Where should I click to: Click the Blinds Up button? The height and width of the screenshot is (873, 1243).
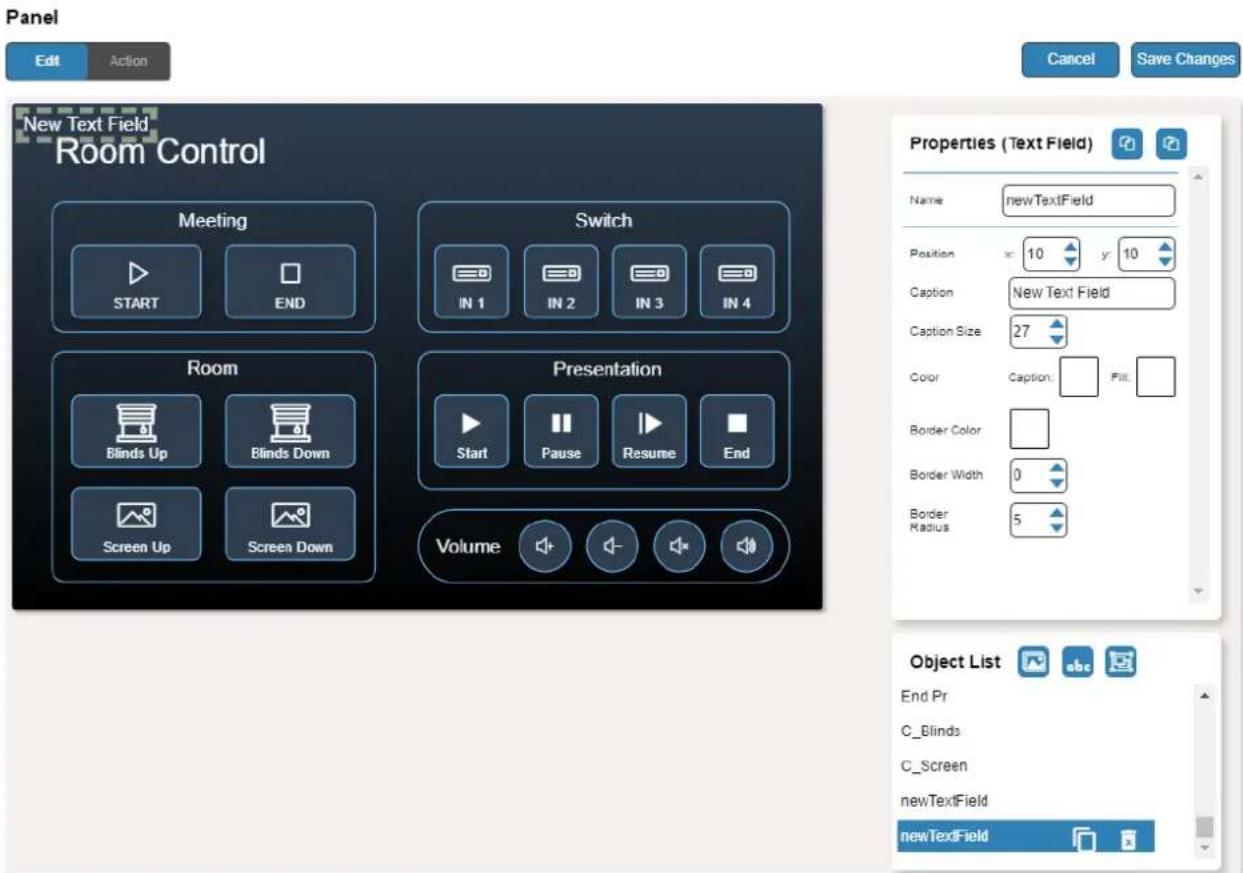pyautogui.click(x=136, y=431)
